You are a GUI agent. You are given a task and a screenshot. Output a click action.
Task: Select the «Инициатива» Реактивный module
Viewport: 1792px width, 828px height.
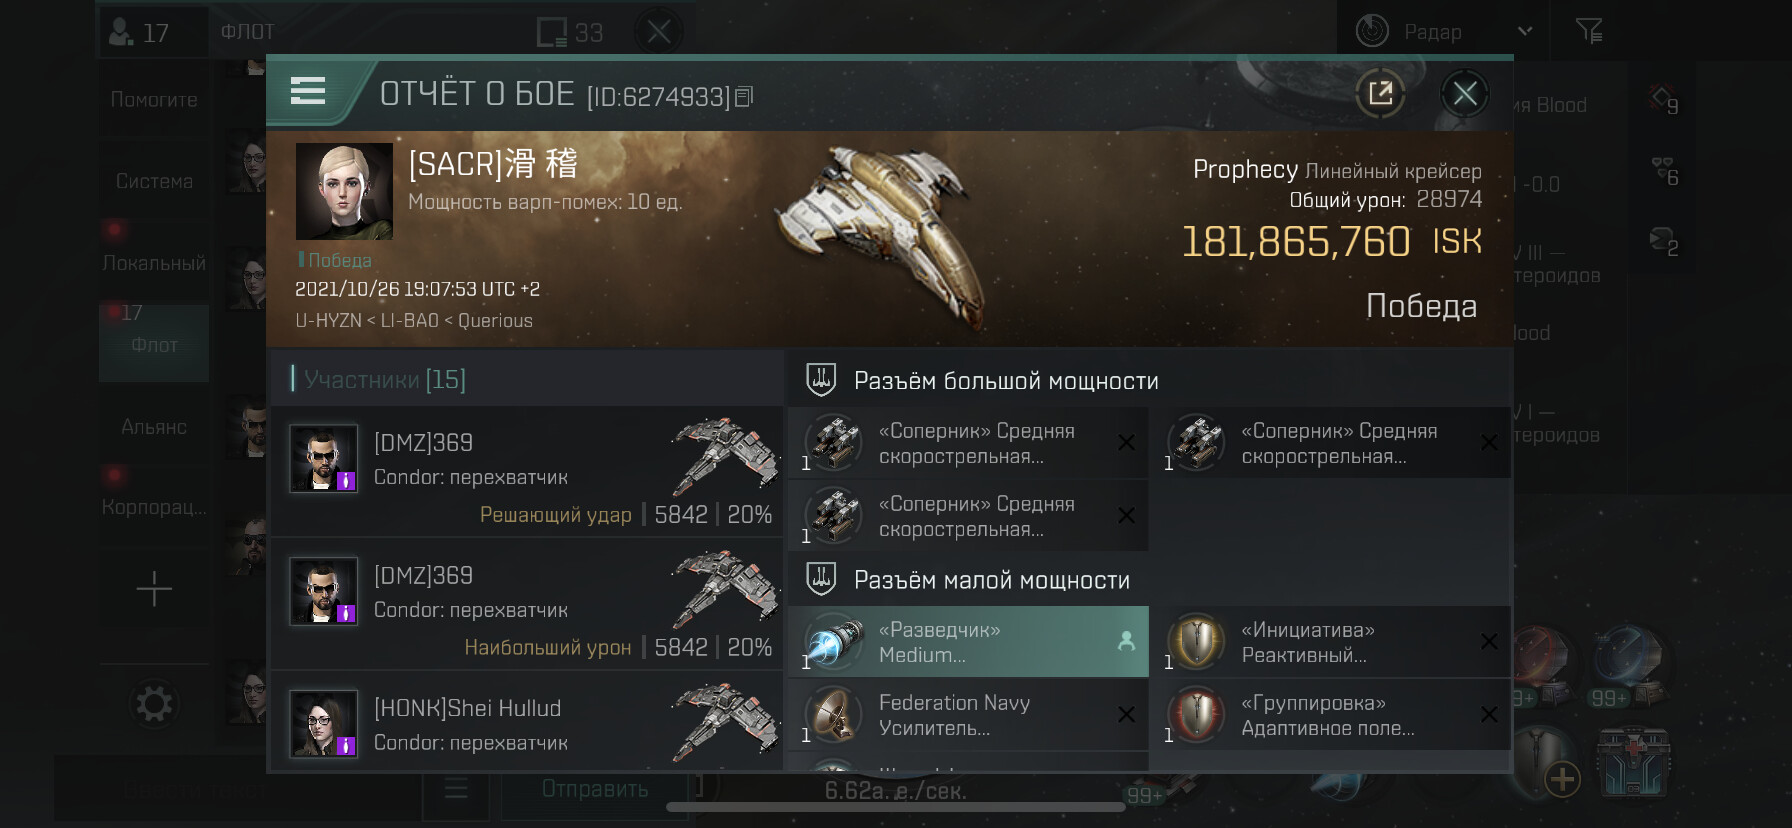1330,642
